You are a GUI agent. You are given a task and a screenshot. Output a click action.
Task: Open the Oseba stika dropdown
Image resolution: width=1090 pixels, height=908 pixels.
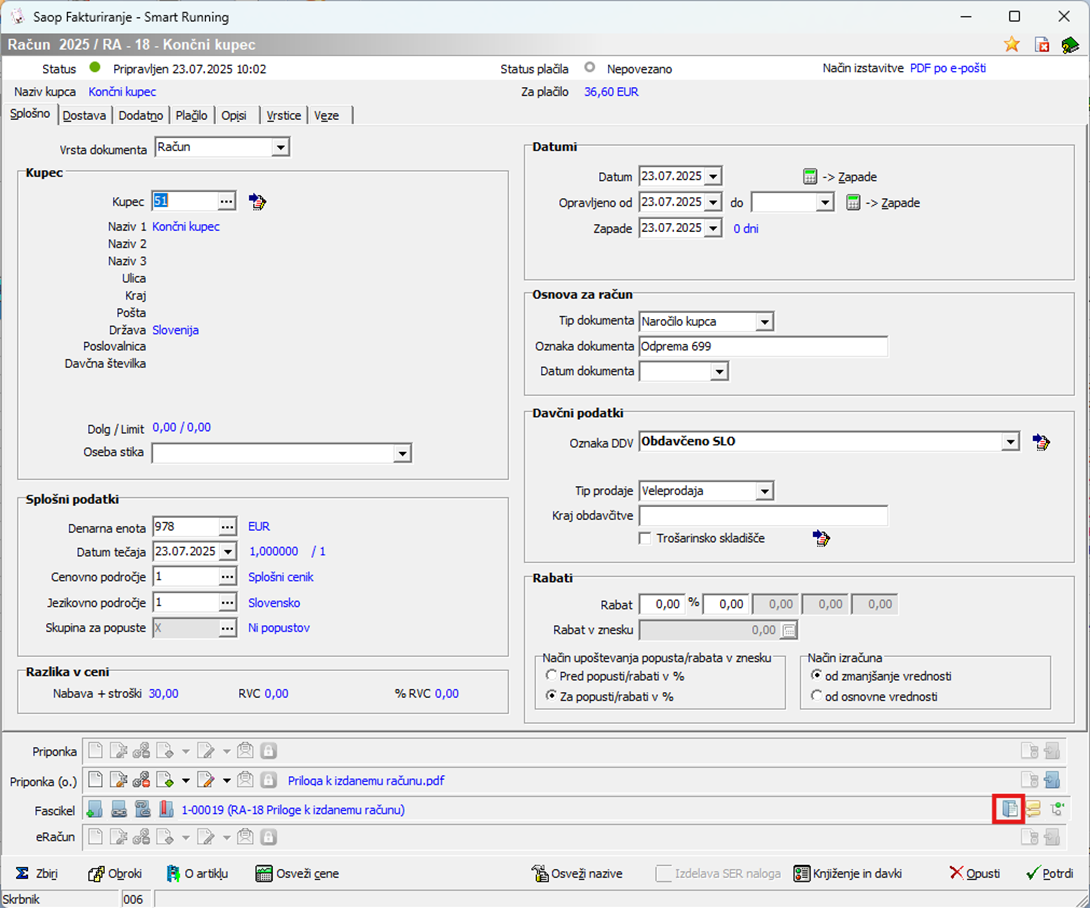pyautogui.click(x=401, y=453)
